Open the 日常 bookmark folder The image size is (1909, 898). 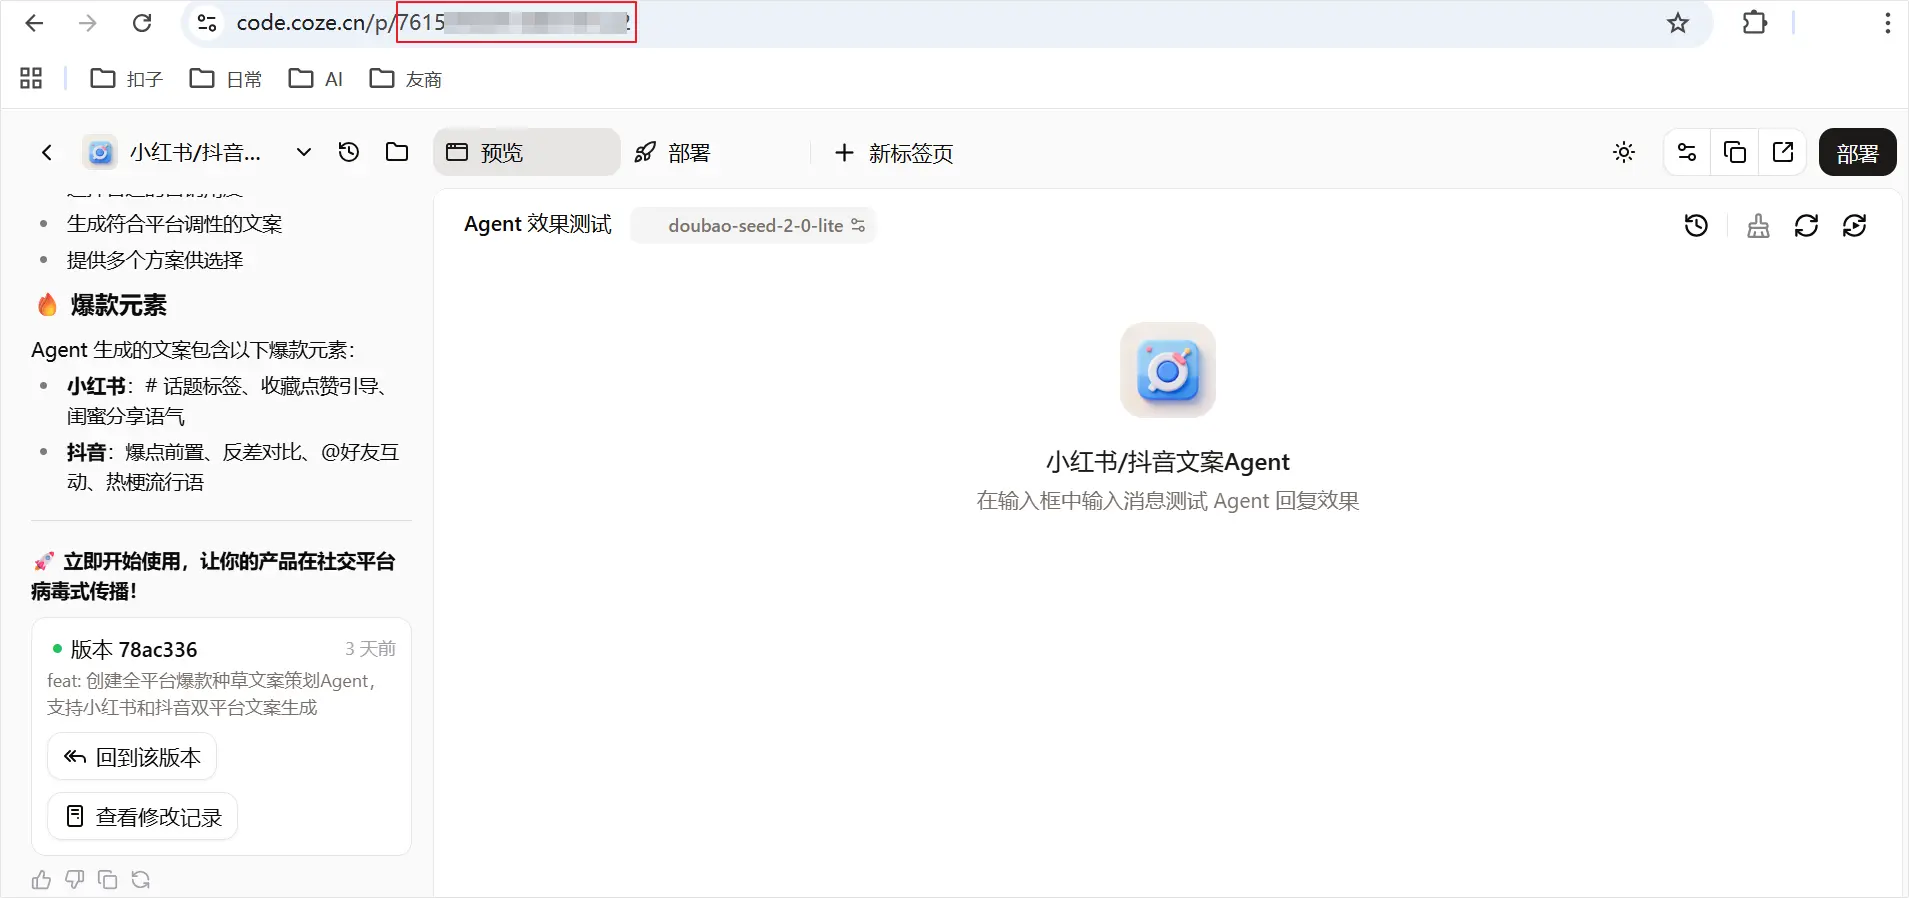click(226, 79)
